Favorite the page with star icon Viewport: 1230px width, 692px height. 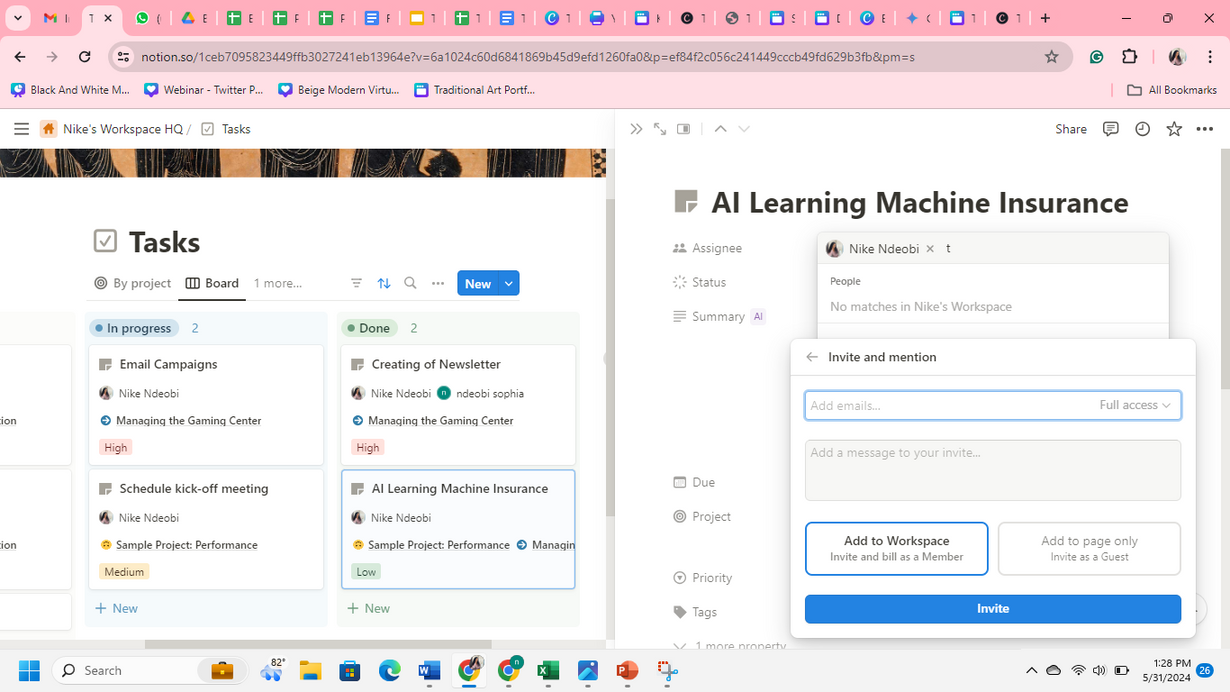point(1174,129)
